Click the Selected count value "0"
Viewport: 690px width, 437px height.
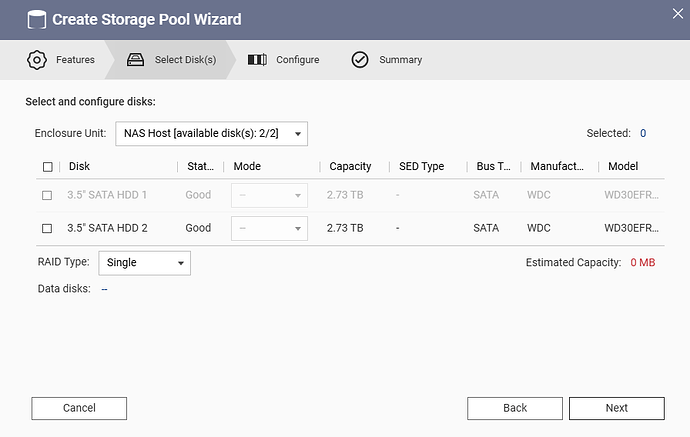pyautogui.click(x=643, y=133)
